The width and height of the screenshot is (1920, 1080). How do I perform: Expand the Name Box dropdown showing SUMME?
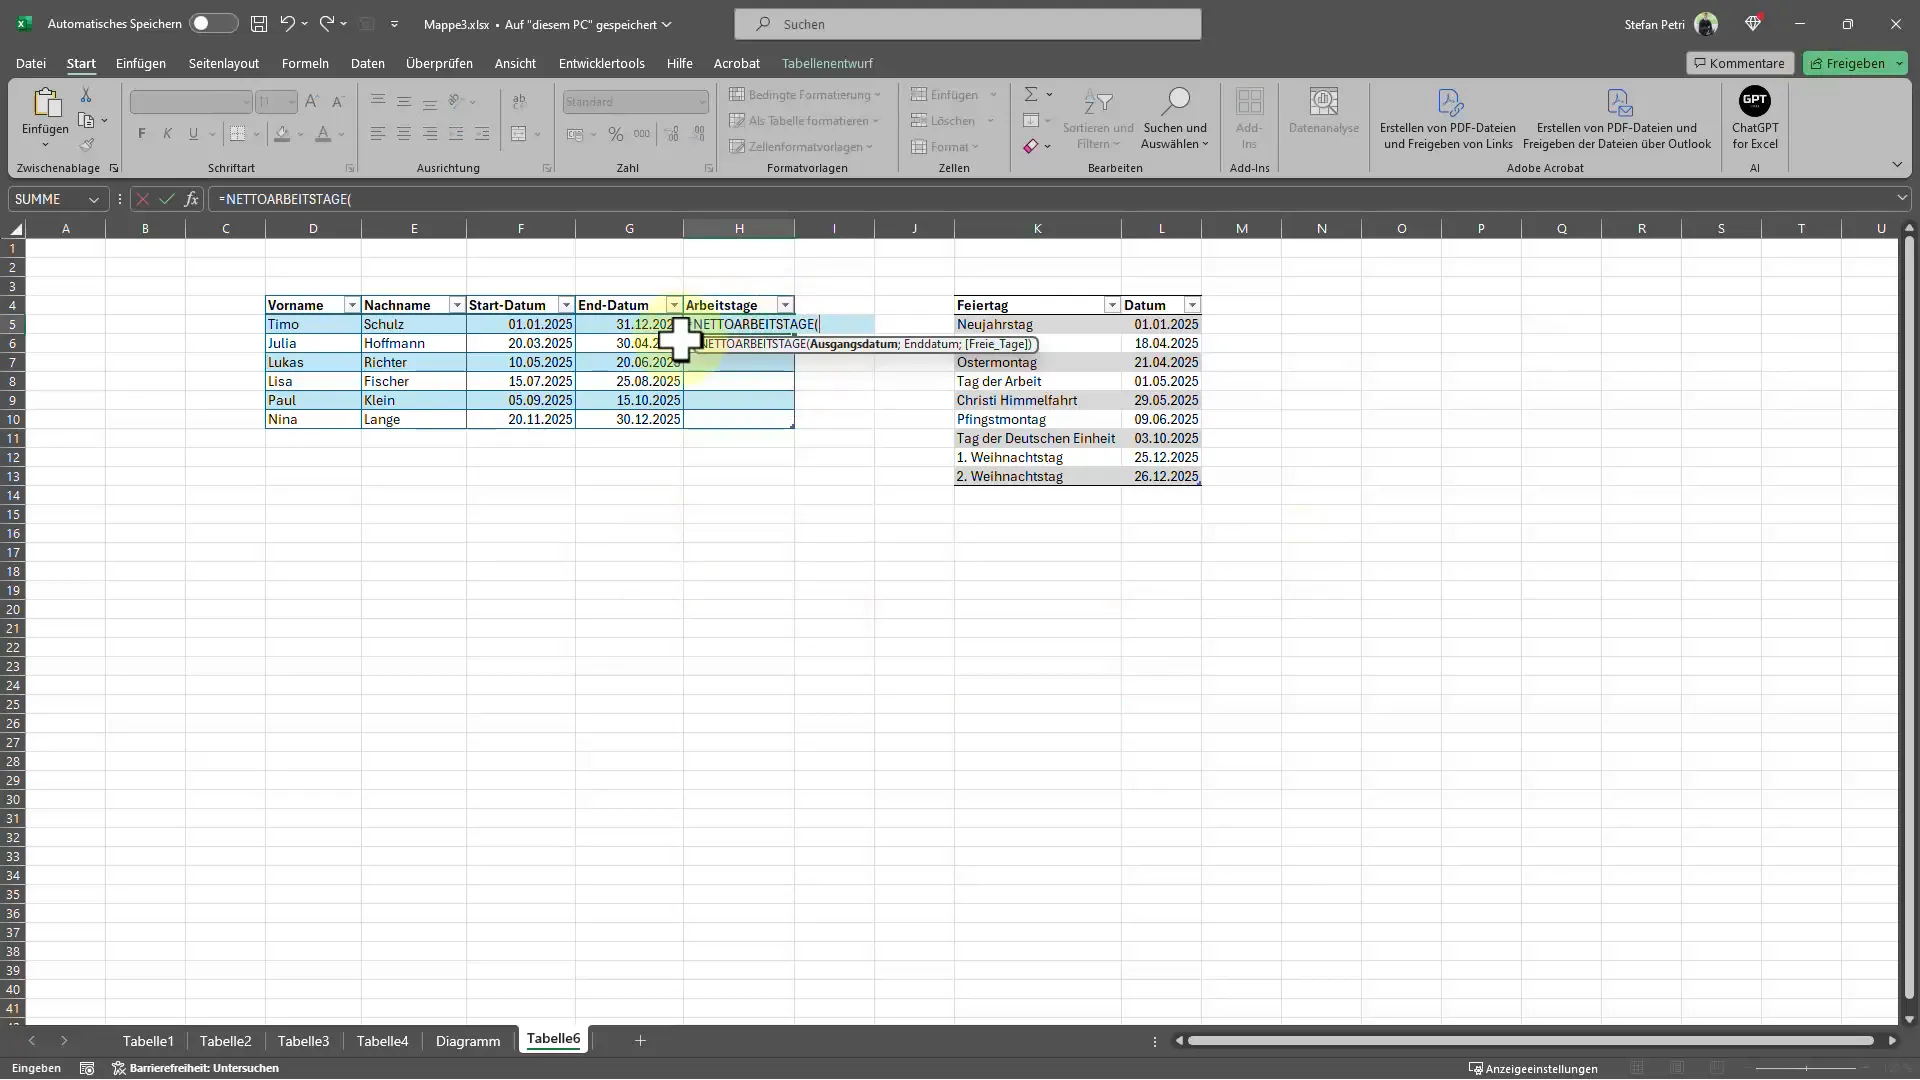(94, 199)
